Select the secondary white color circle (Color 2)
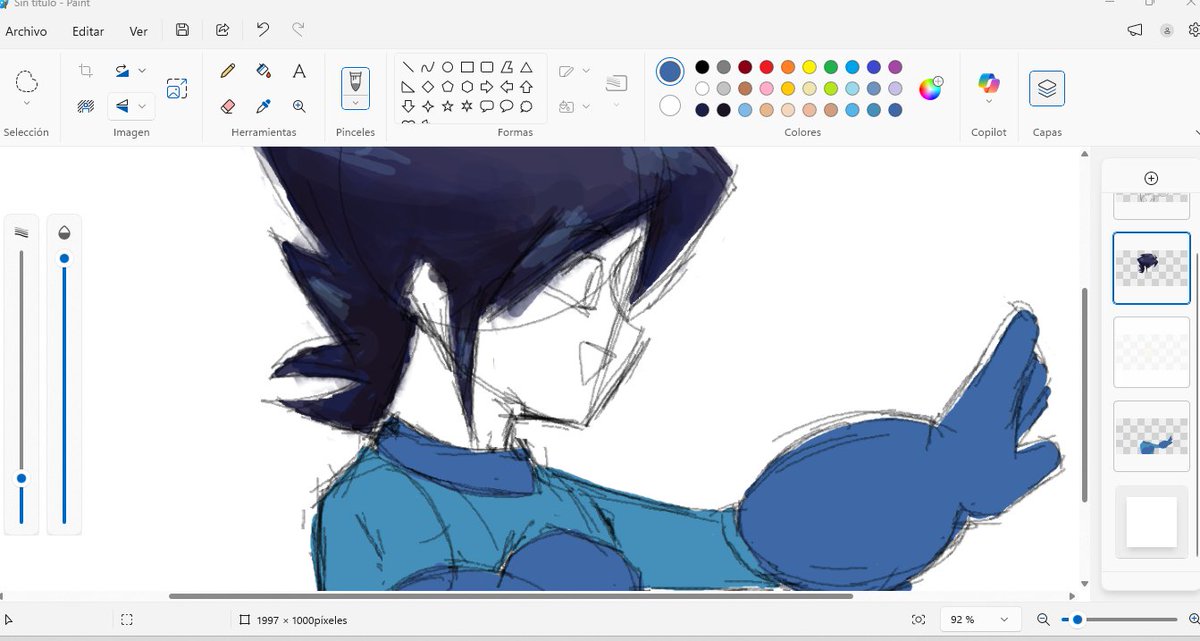This screenshot has width=1200, height=641. (x=670, y=105)
